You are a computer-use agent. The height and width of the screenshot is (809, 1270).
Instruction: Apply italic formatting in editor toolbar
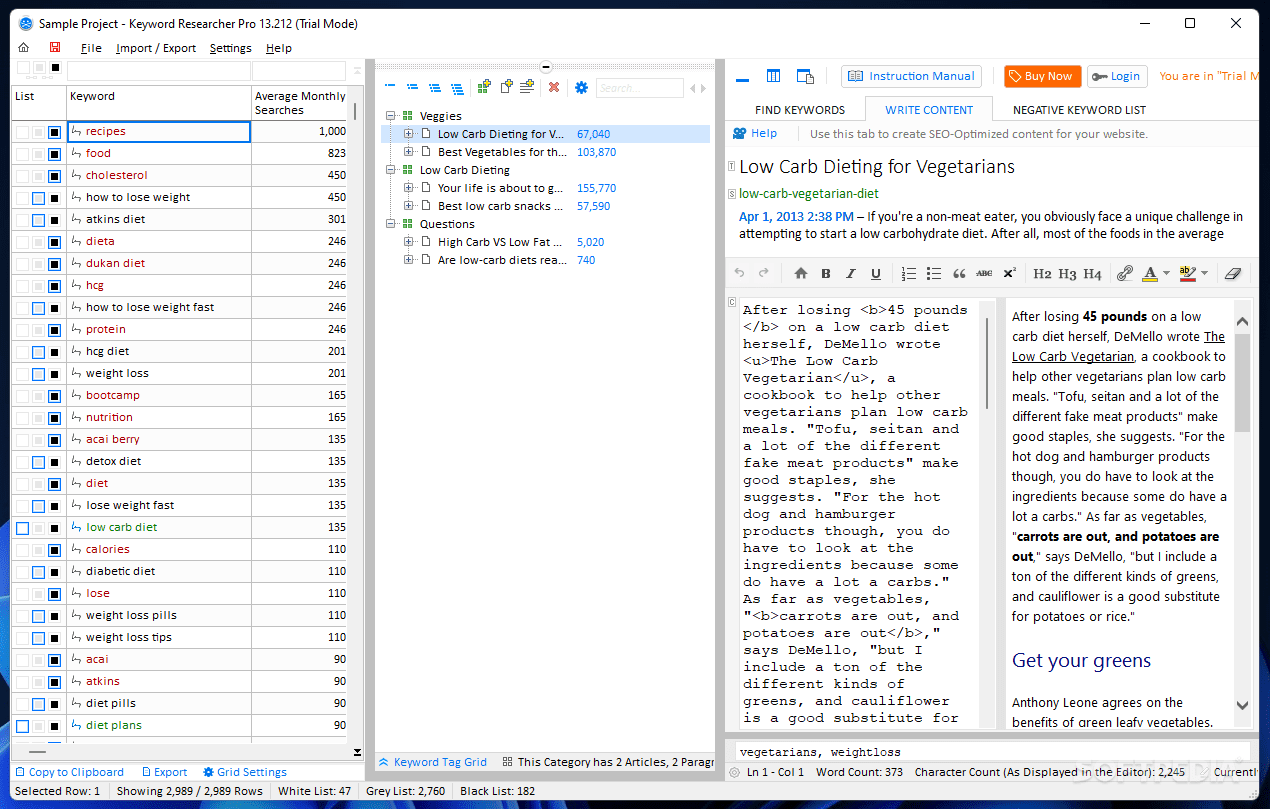(x=851, y=273)
